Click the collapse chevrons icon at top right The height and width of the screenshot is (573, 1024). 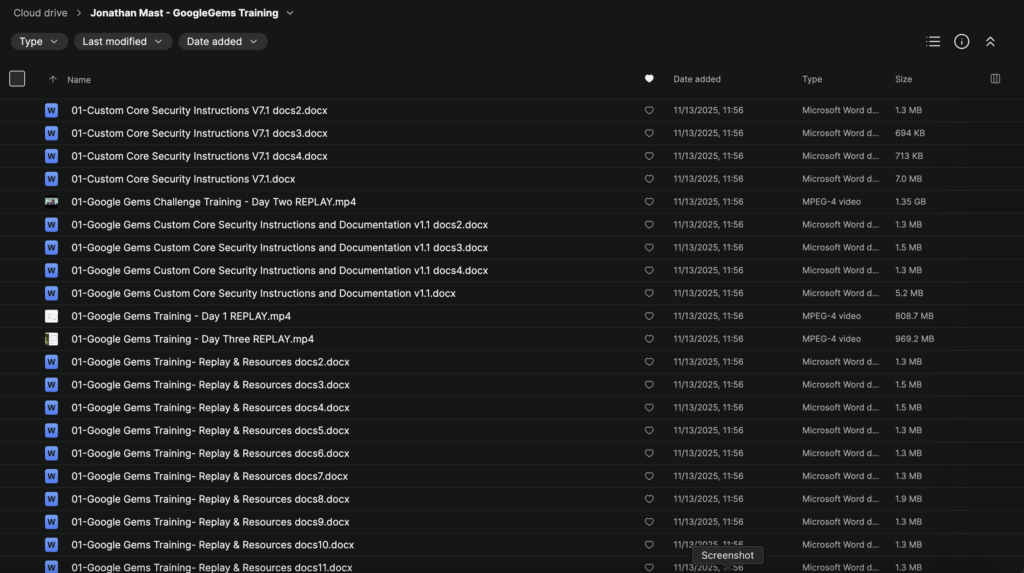pyautogui.click(x=990, y=42)
